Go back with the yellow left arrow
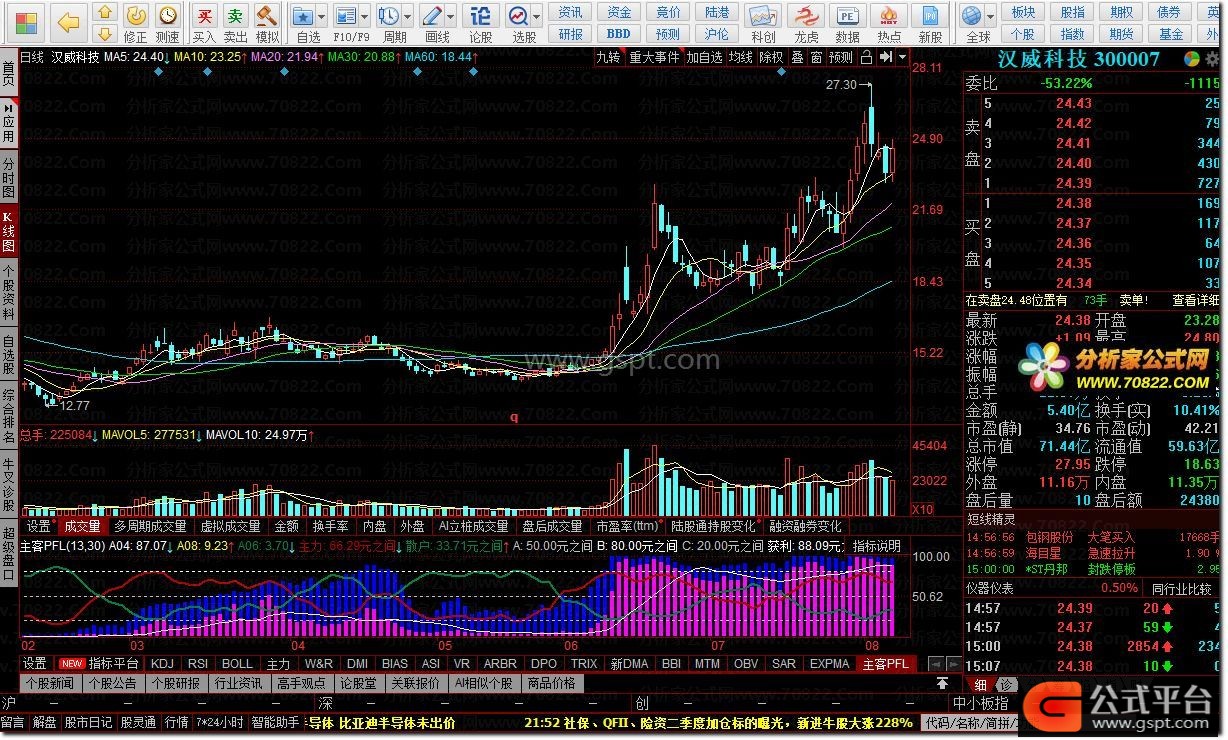 click(x=67, y=21)
